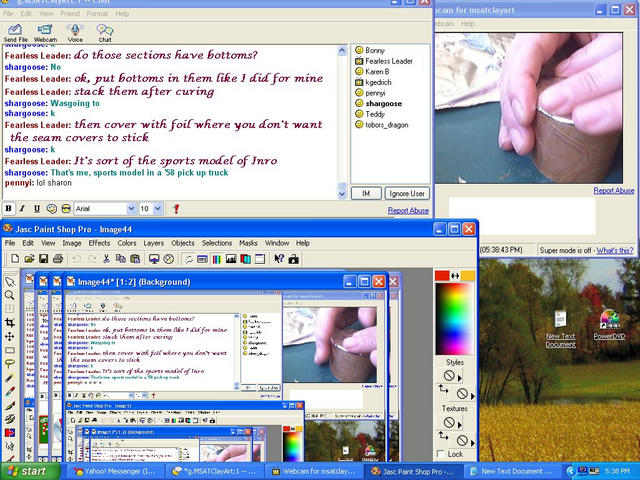Select the Arrow tool in tool palette
Image resolution: width=640 pixels, height=480 pixels.
[x=10, y=282]
